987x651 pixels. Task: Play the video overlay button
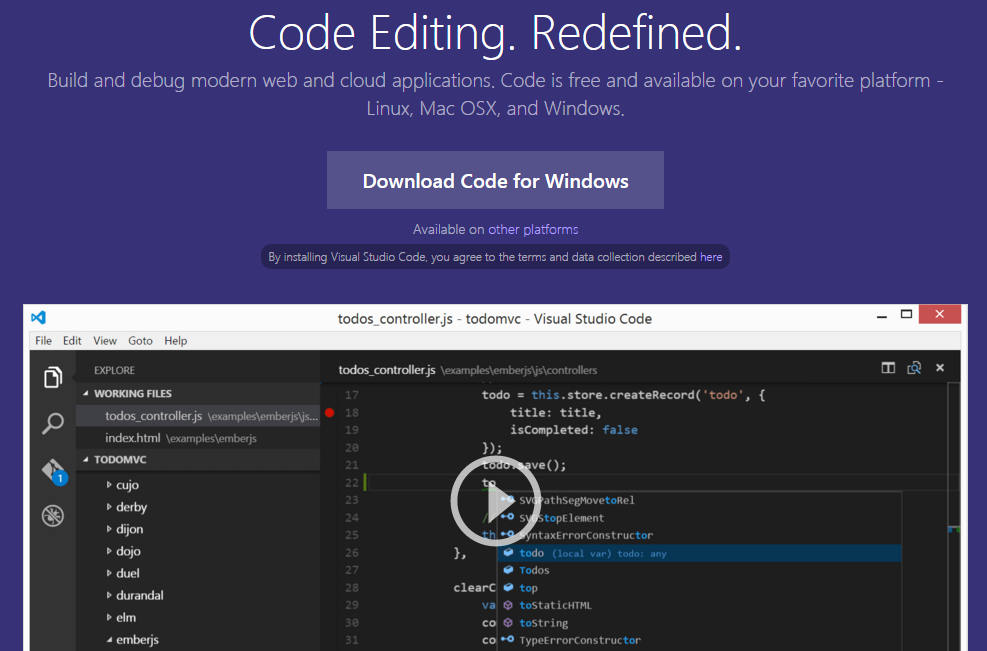pyautogui.click(x=495, y=501)
